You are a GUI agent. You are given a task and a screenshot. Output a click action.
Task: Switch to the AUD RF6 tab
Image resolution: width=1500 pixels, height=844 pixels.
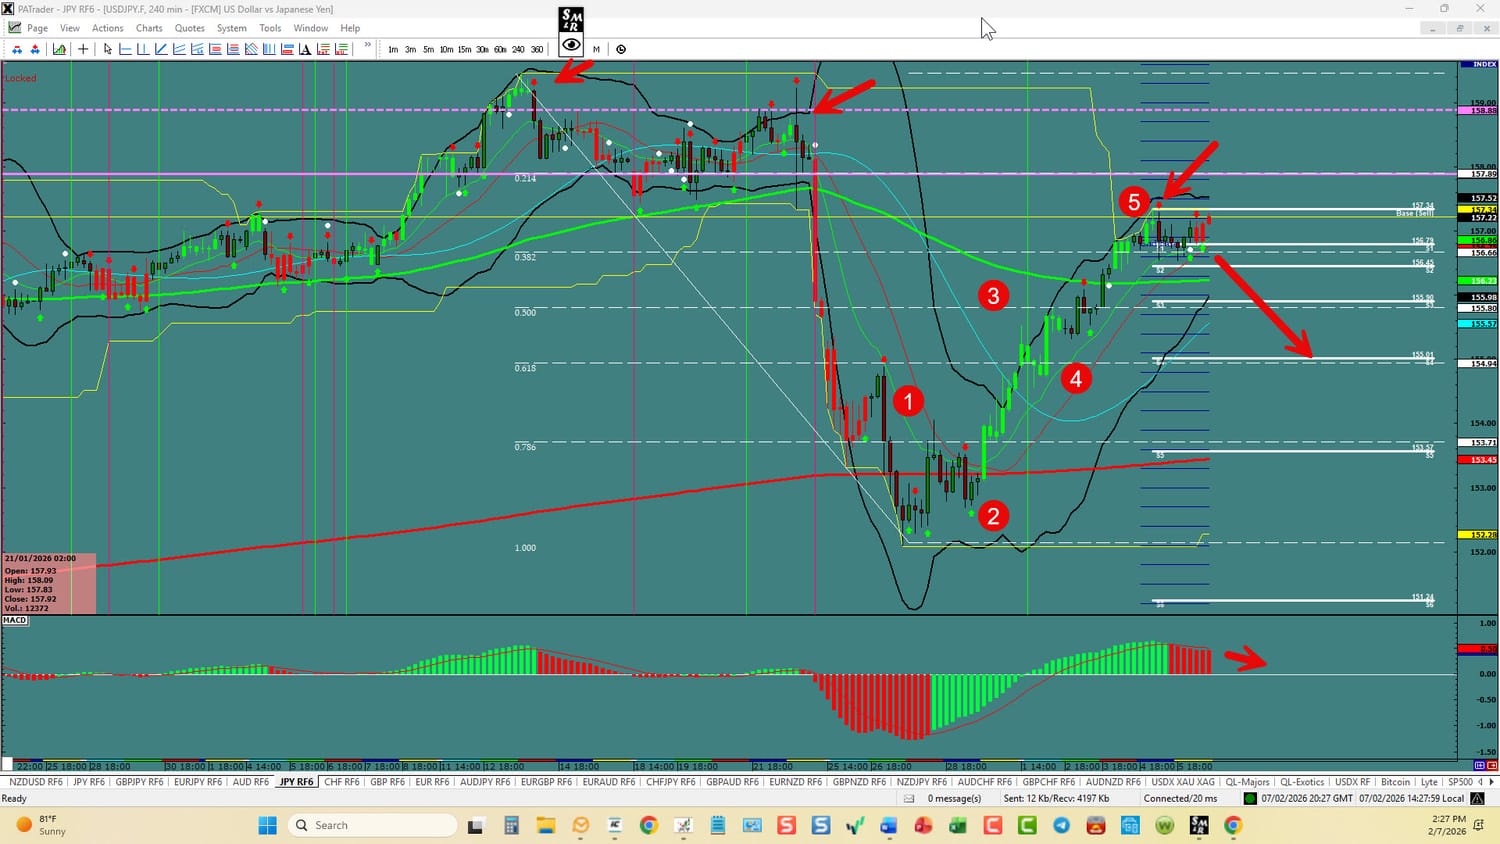click(x=250, y=782)
